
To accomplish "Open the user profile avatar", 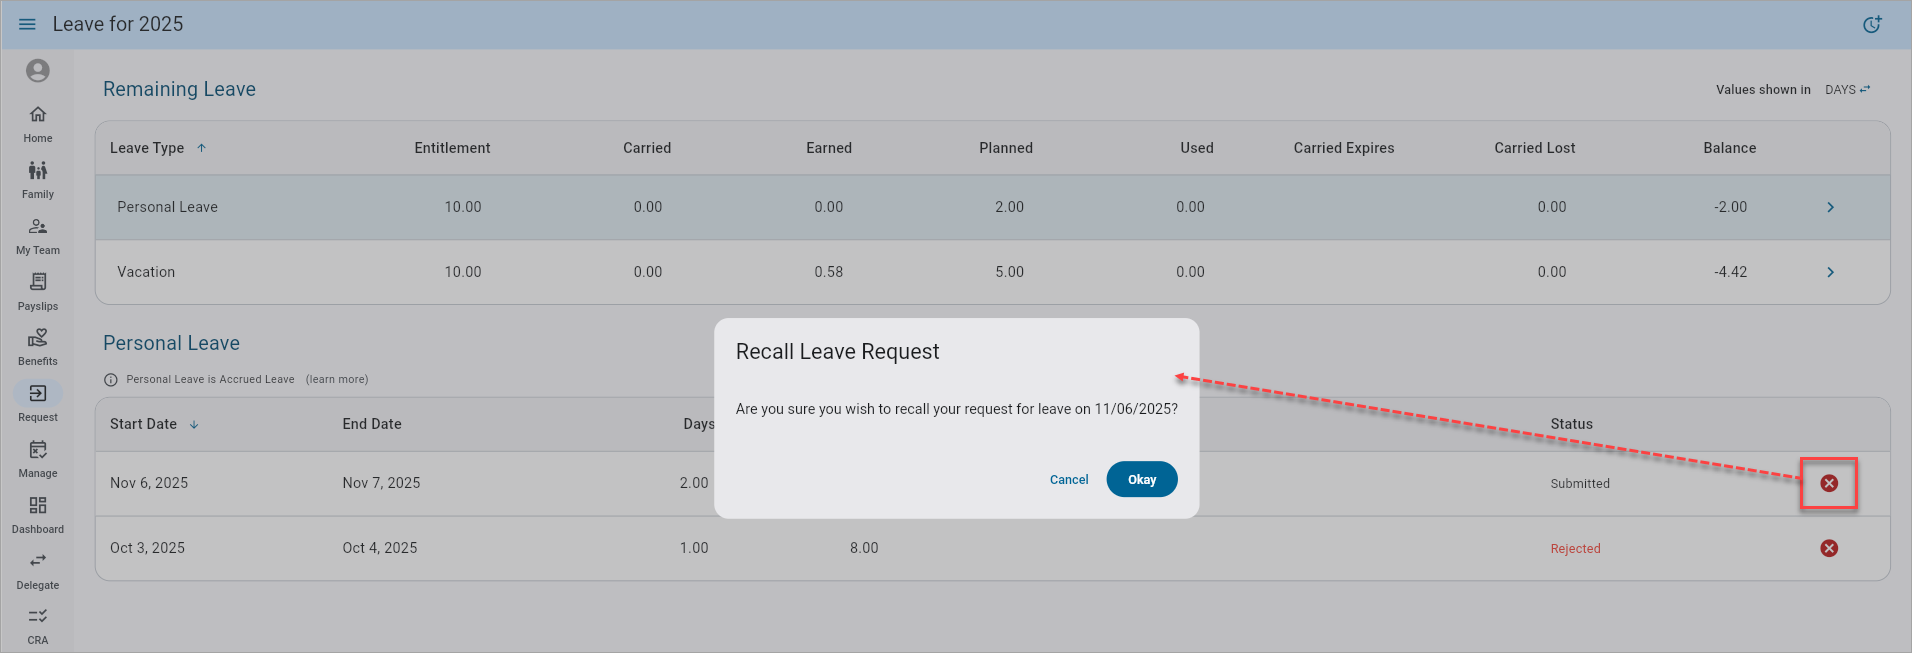I will tap(38, 70).
